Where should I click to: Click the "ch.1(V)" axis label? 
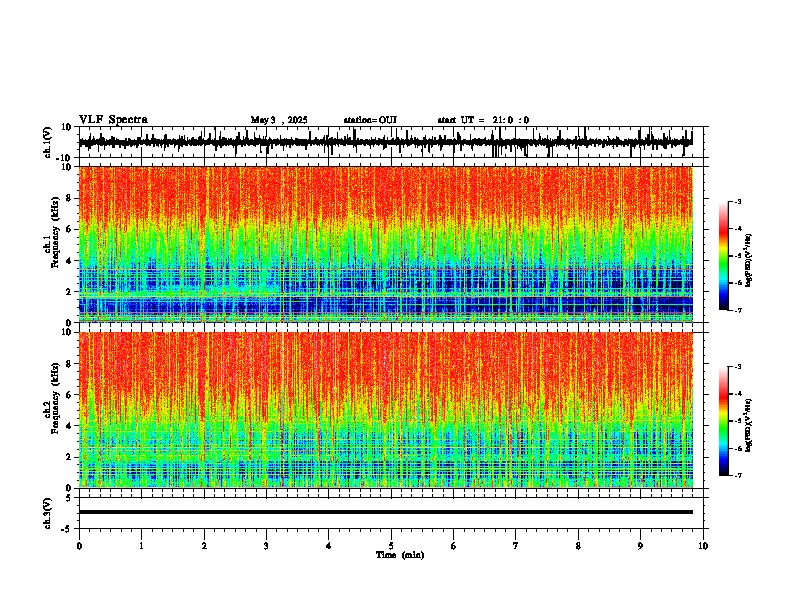coord(48,143)
